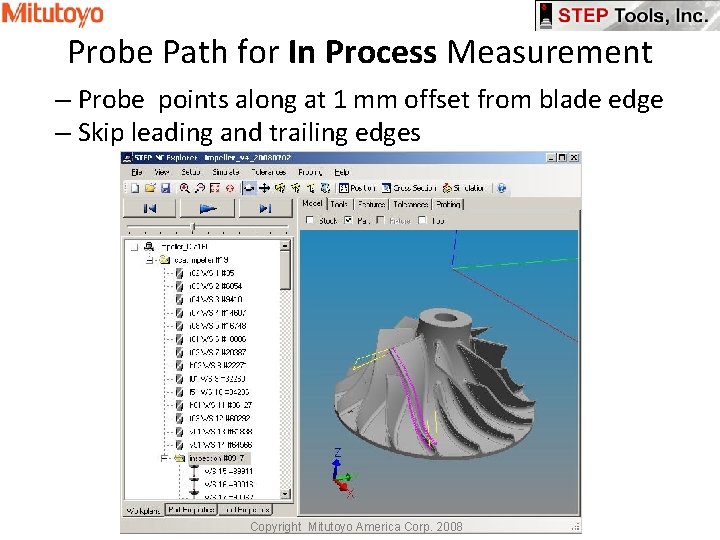Collapse the impeller workplan tree node

click(x=149, y=260)
